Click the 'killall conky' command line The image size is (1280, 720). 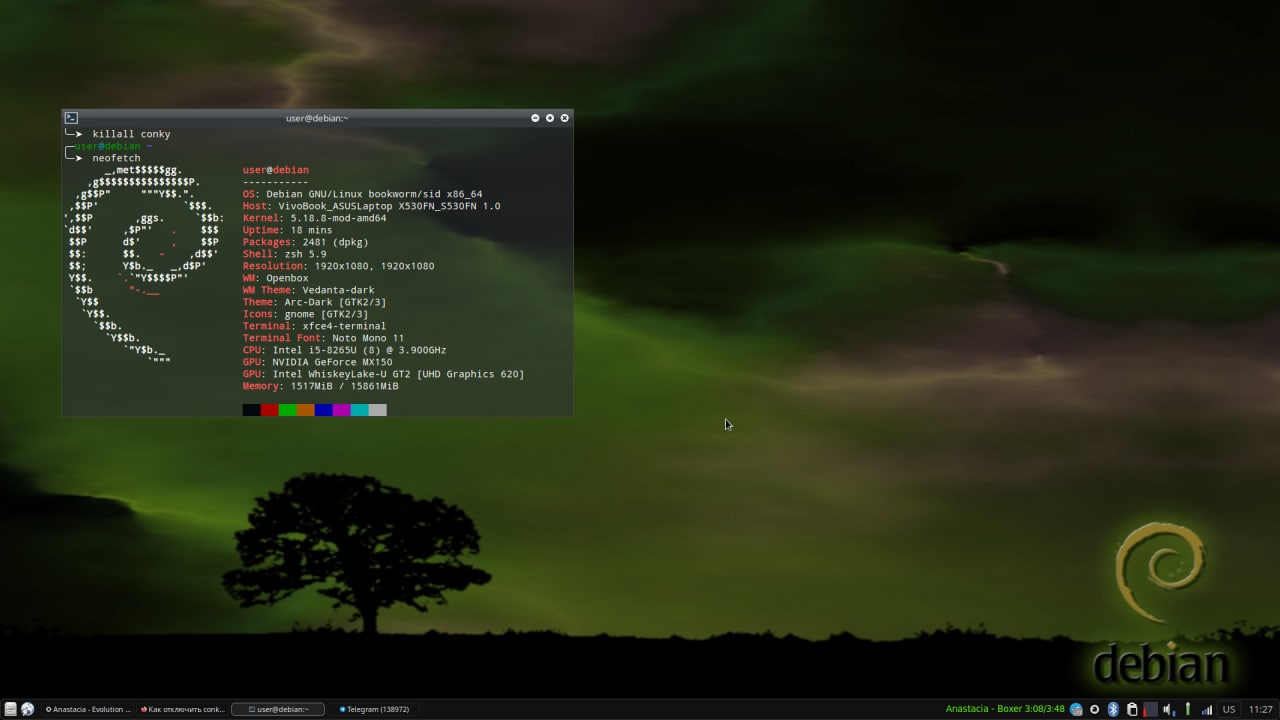point(131,134)
